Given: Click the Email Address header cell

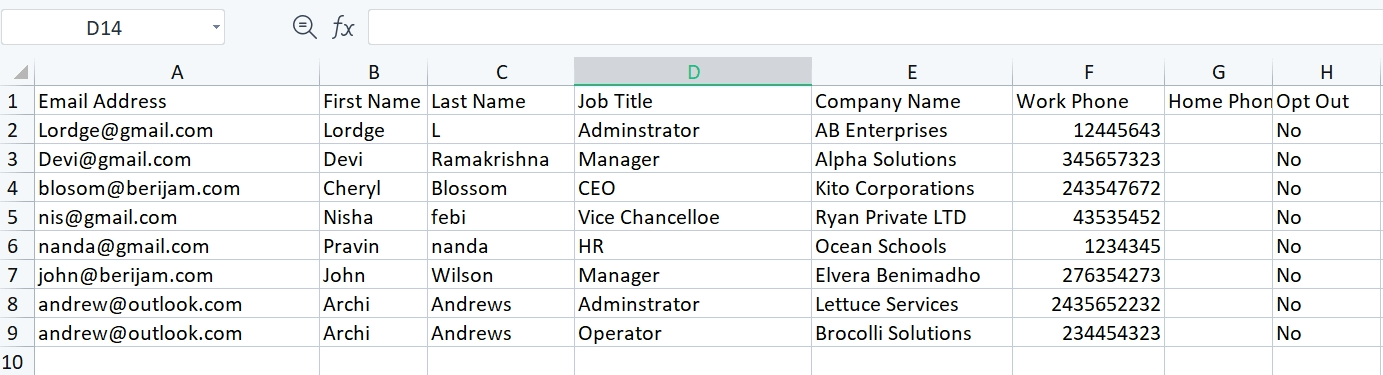Looking at the screenshot, I should 177,101.
